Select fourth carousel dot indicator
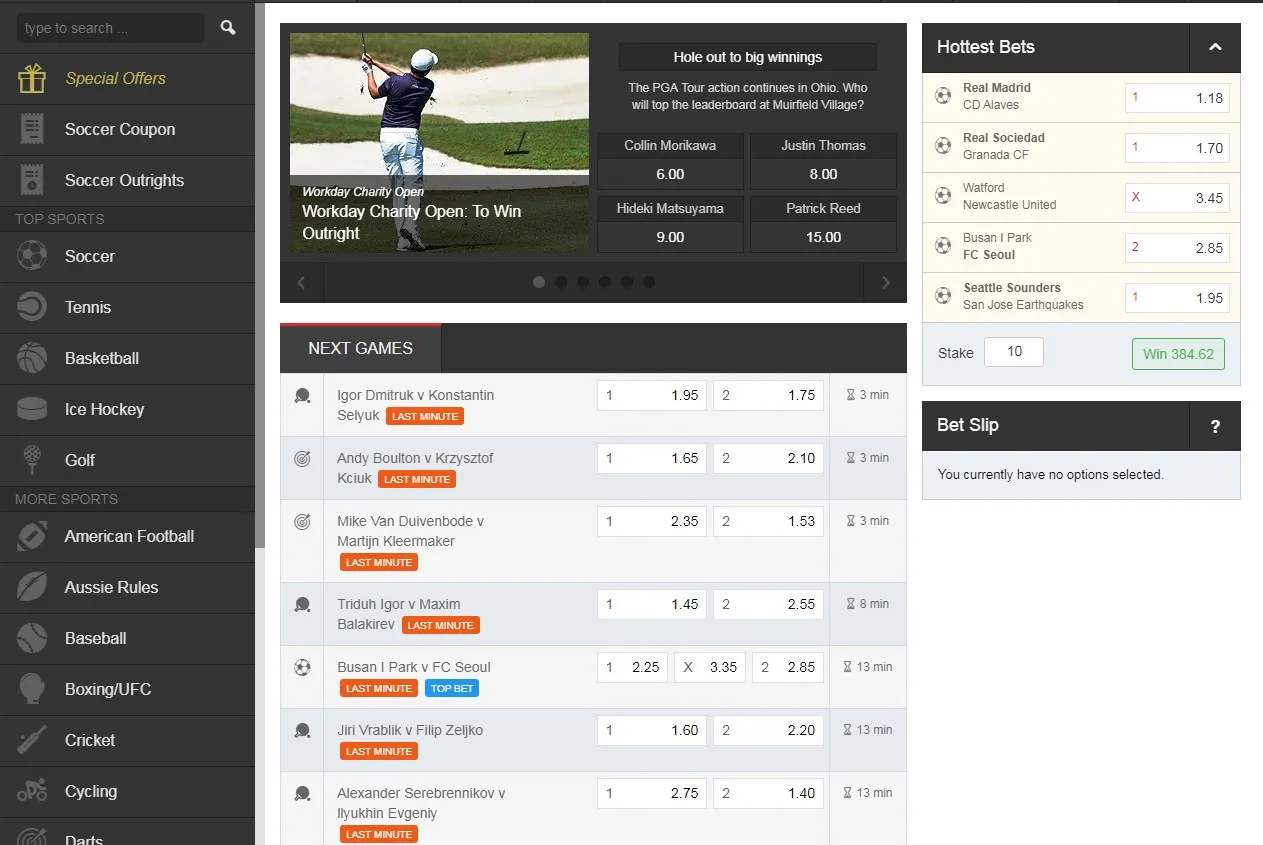The width and height of the screenshot is (1263, 845). (605, 282)
